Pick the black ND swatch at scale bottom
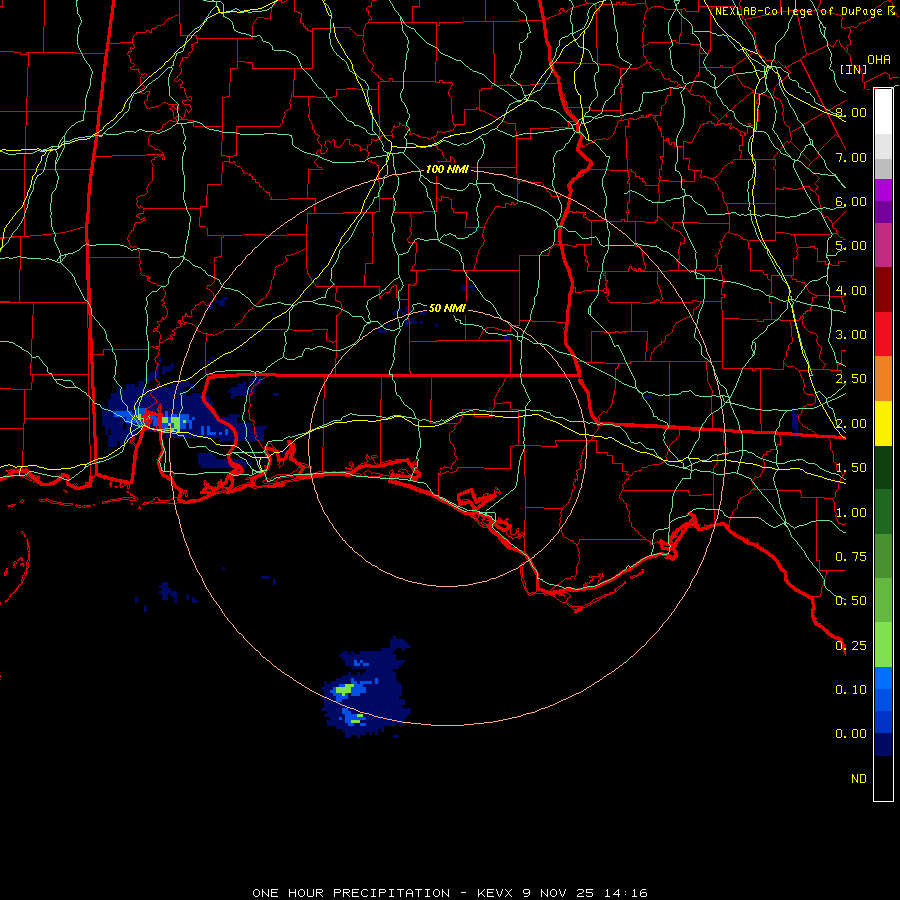900x900 pixels. coord(883,778)
